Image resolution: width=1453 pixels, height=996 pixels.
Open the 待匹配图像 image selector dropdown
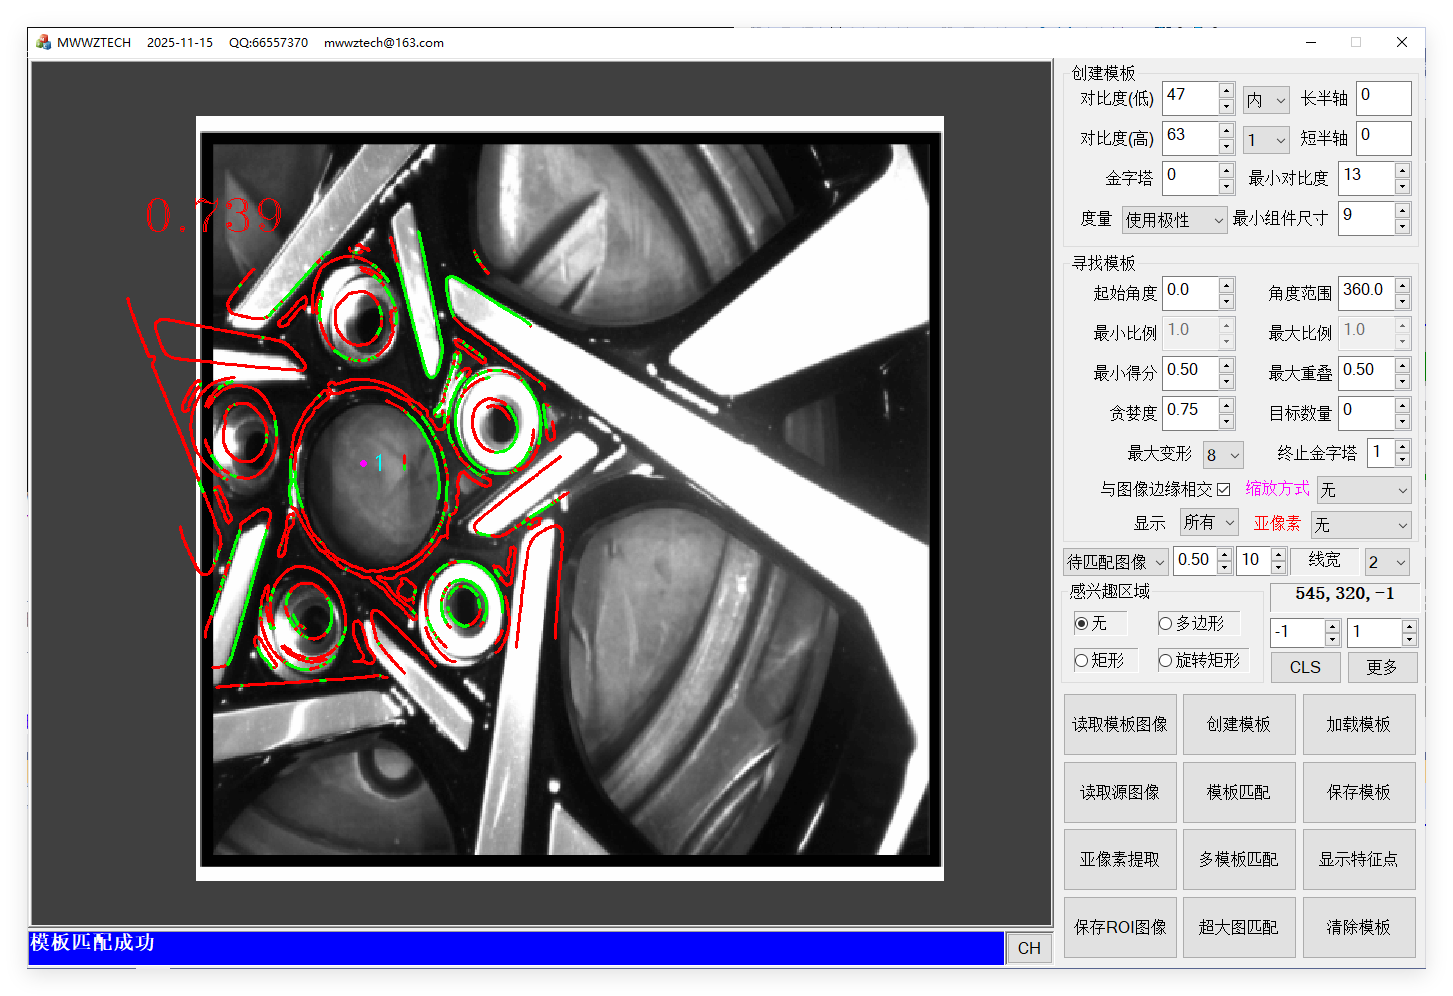(x=1116, y=562)
